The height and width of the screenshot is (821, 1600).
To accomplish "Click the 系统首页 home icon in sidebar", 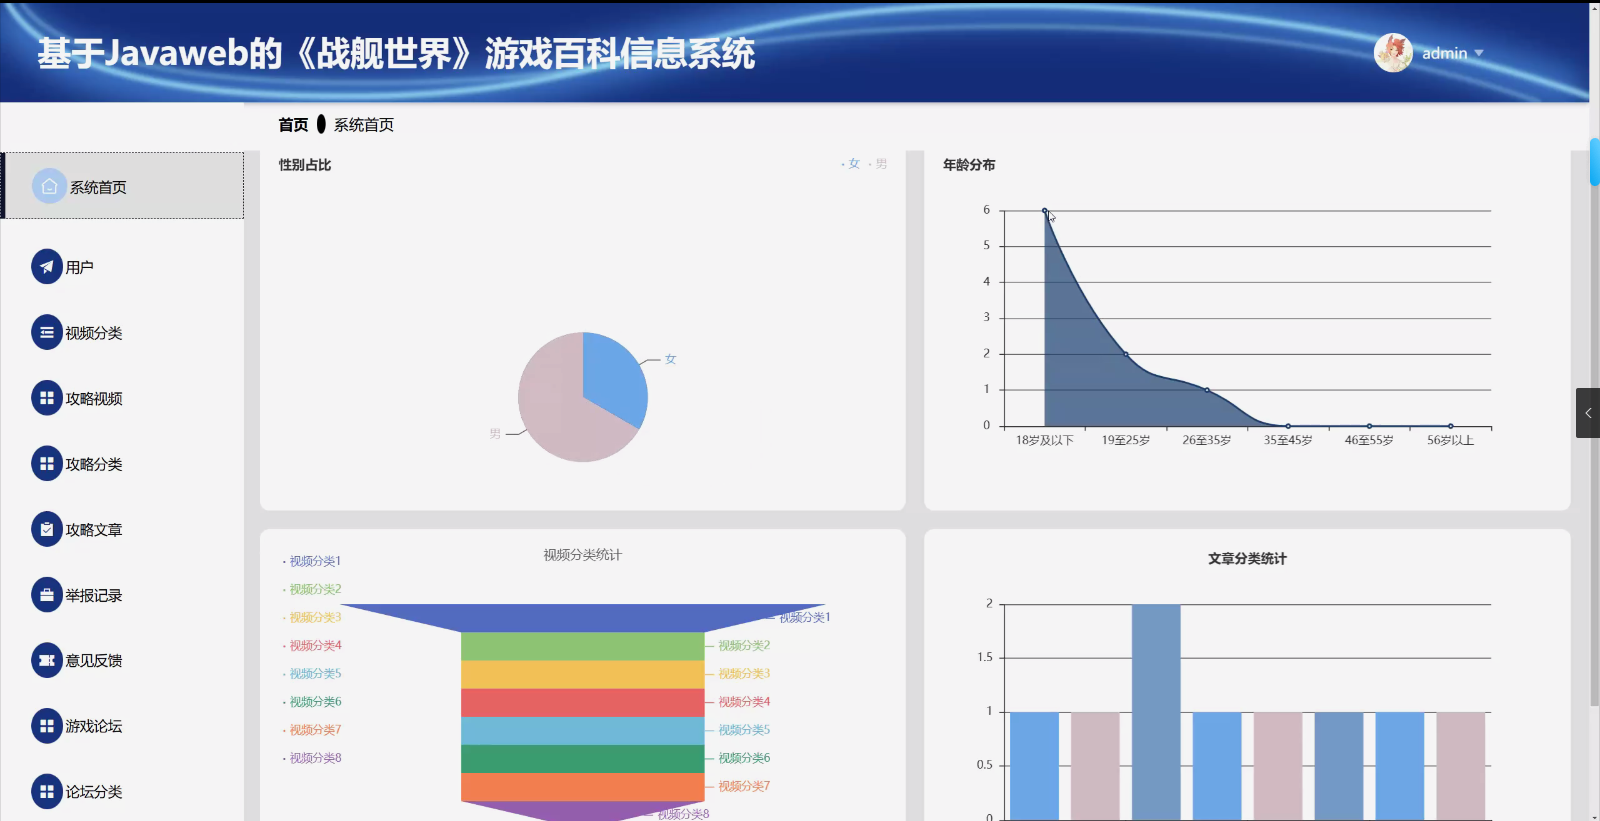I will [49, 186].
